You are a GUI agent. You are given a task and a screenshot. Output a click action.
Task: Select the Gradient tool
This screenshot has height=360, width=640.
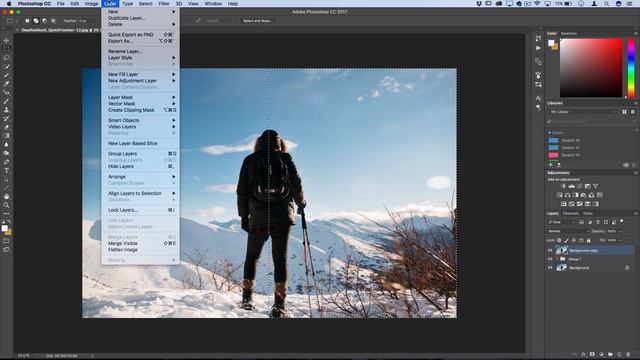coord(6,136)
